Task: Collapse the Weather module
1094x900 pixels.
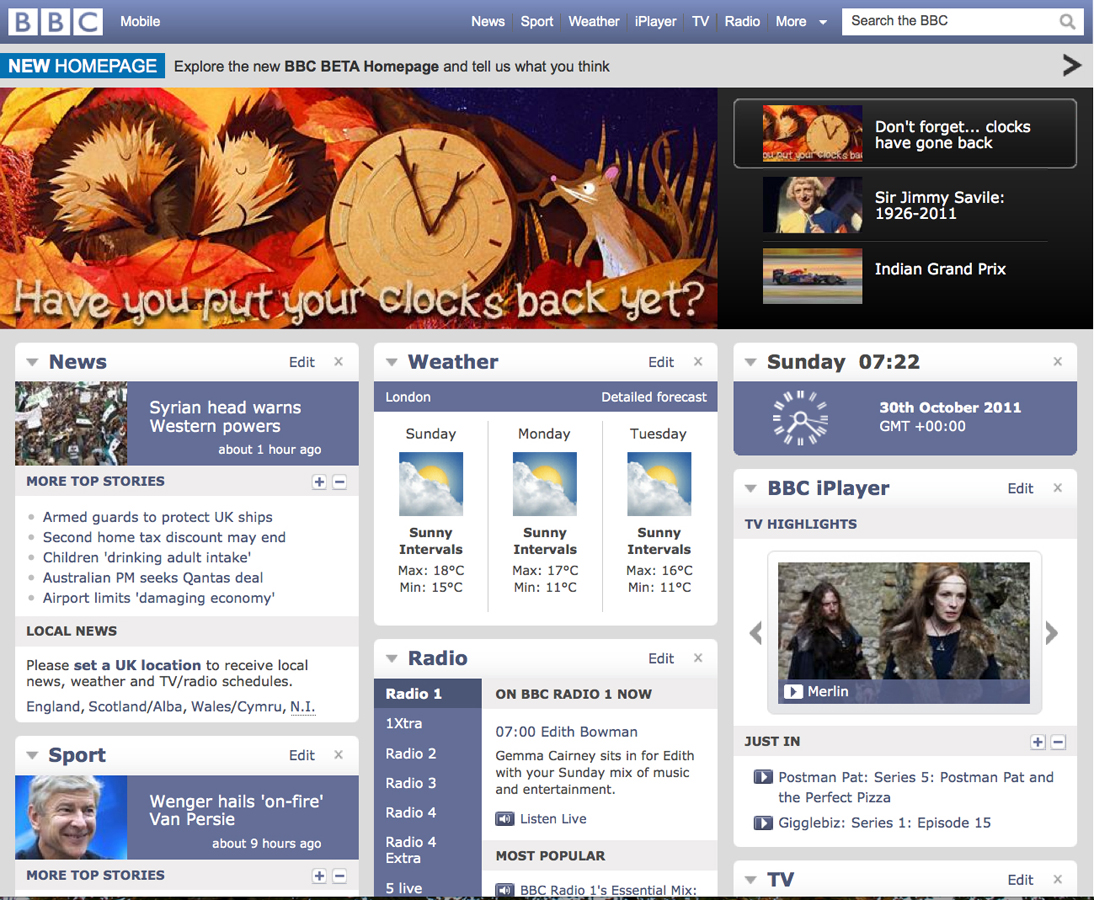Action: click(x=391, y=362)
